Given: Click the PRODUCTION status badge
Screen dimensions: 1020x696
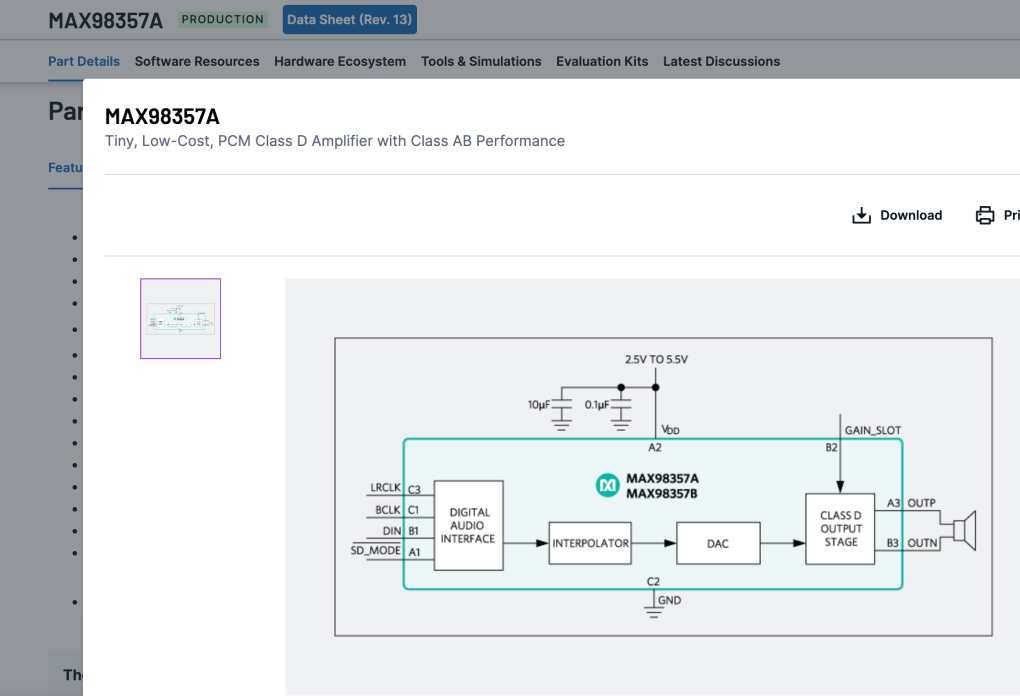Looking at the screenshot, I should pos(223,19).
